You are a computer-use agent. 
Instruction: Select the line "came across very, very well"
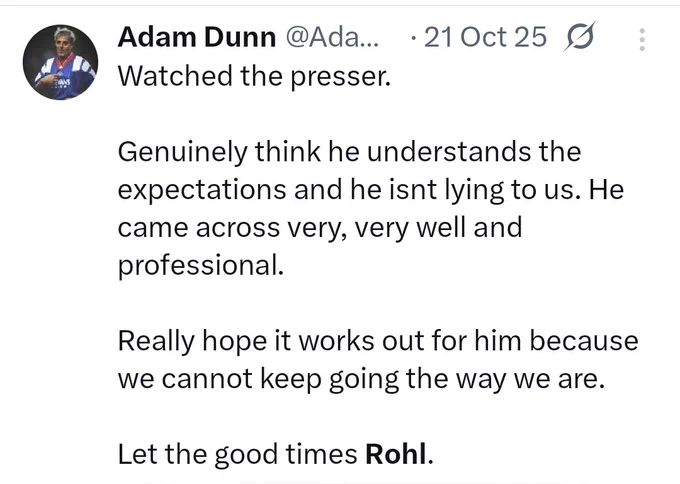(x=320, y=228)
